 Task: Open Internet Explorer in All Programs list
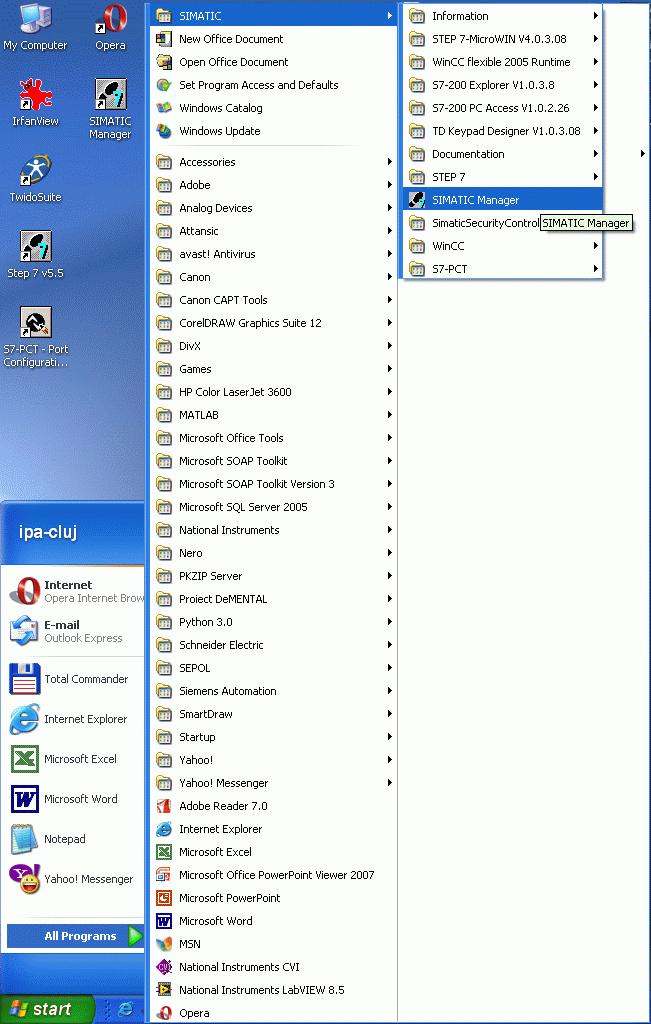pos(273,829)
